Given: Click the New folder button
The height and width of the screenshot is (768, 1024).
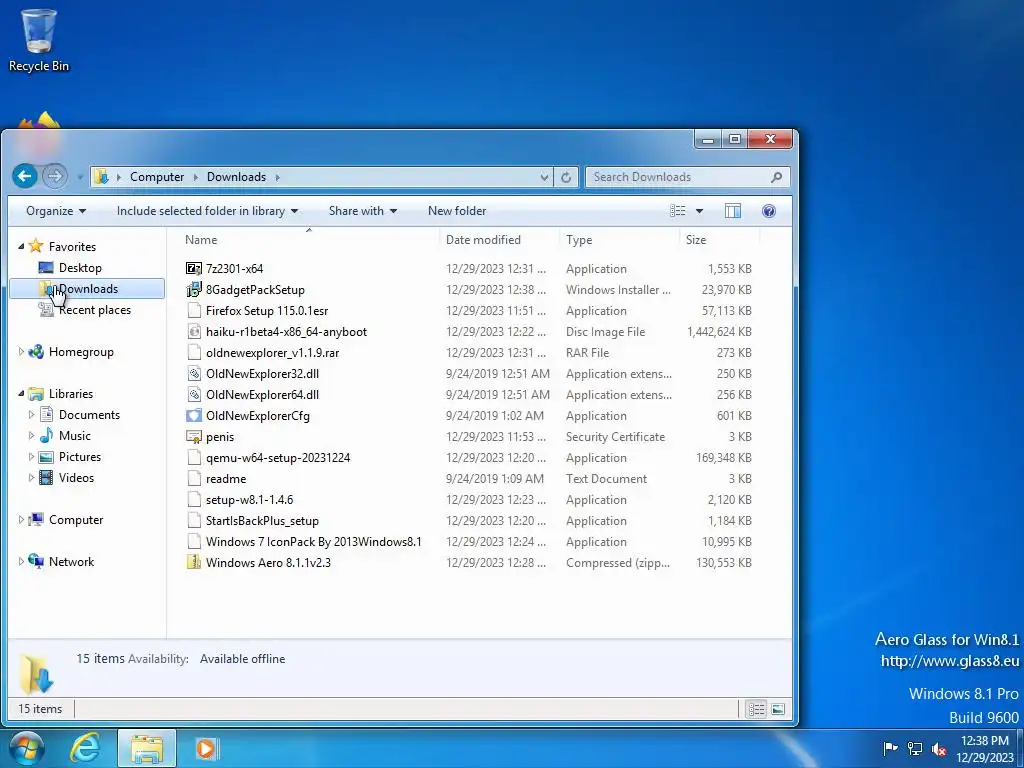Looking at the screenshot, I should tap(457, 211).
